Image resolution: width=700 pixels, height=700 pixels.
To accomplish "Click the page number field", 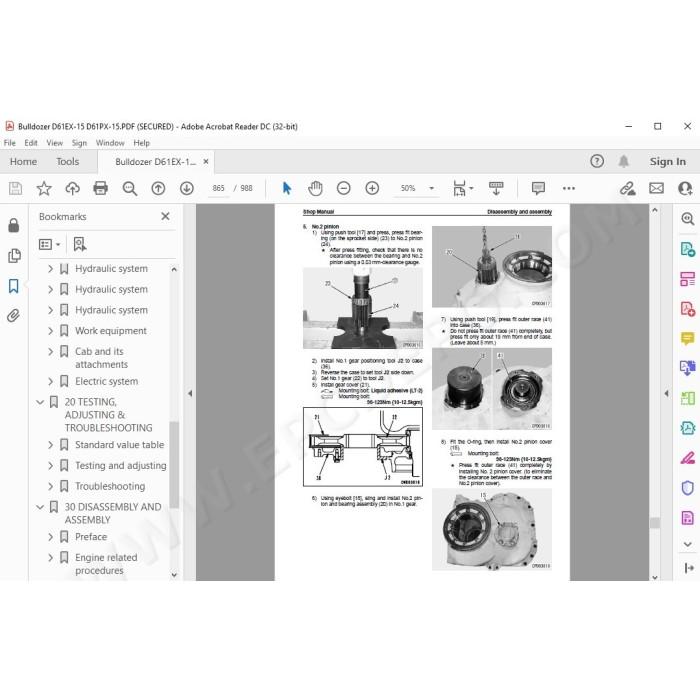I will (x=218, y=188).
